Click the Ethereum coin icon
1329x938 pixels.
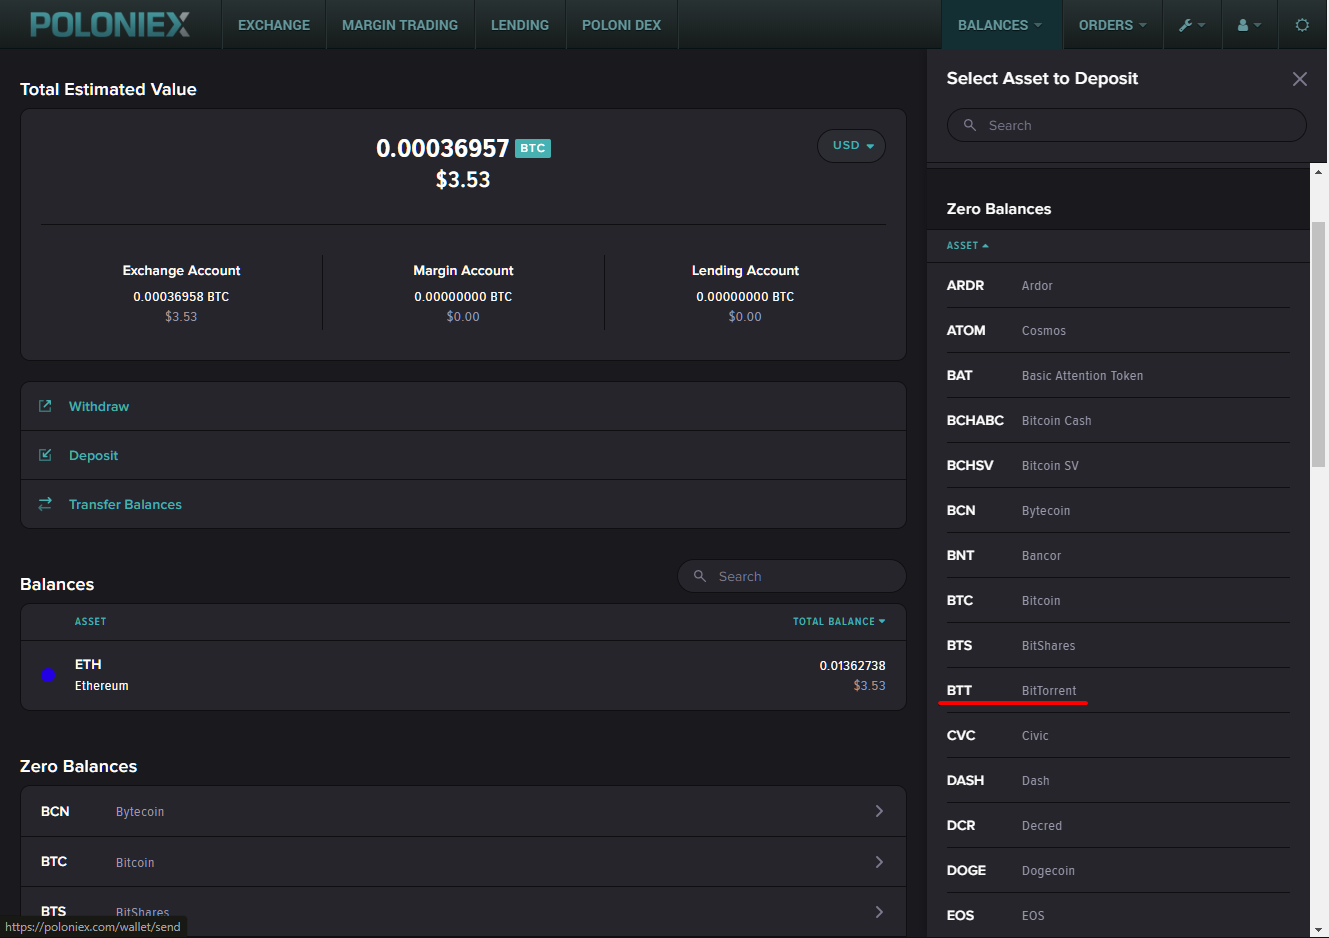coord(48,675)
